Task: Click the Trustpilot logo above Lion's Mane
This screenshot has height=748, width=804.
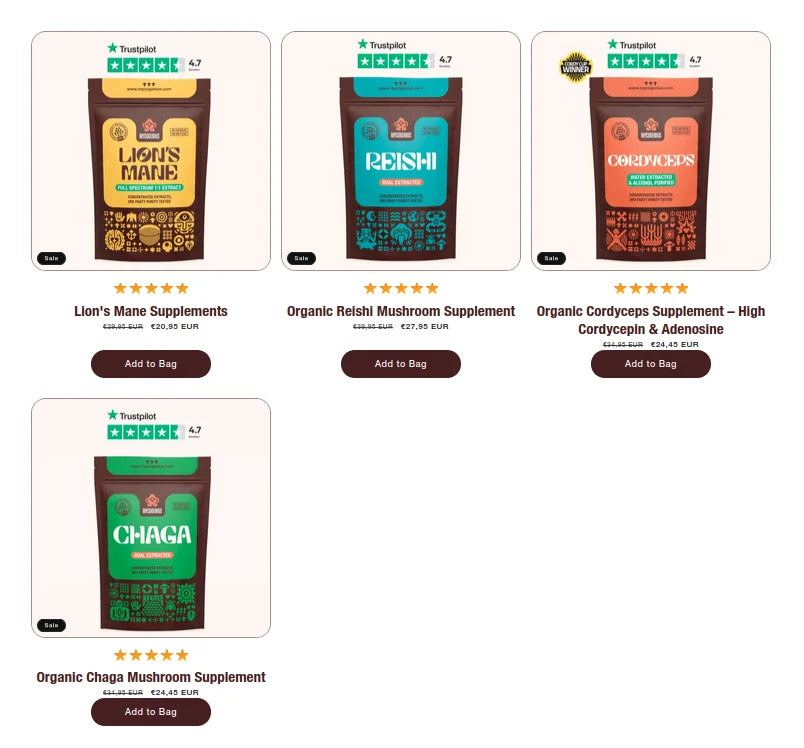Action: 132,49
